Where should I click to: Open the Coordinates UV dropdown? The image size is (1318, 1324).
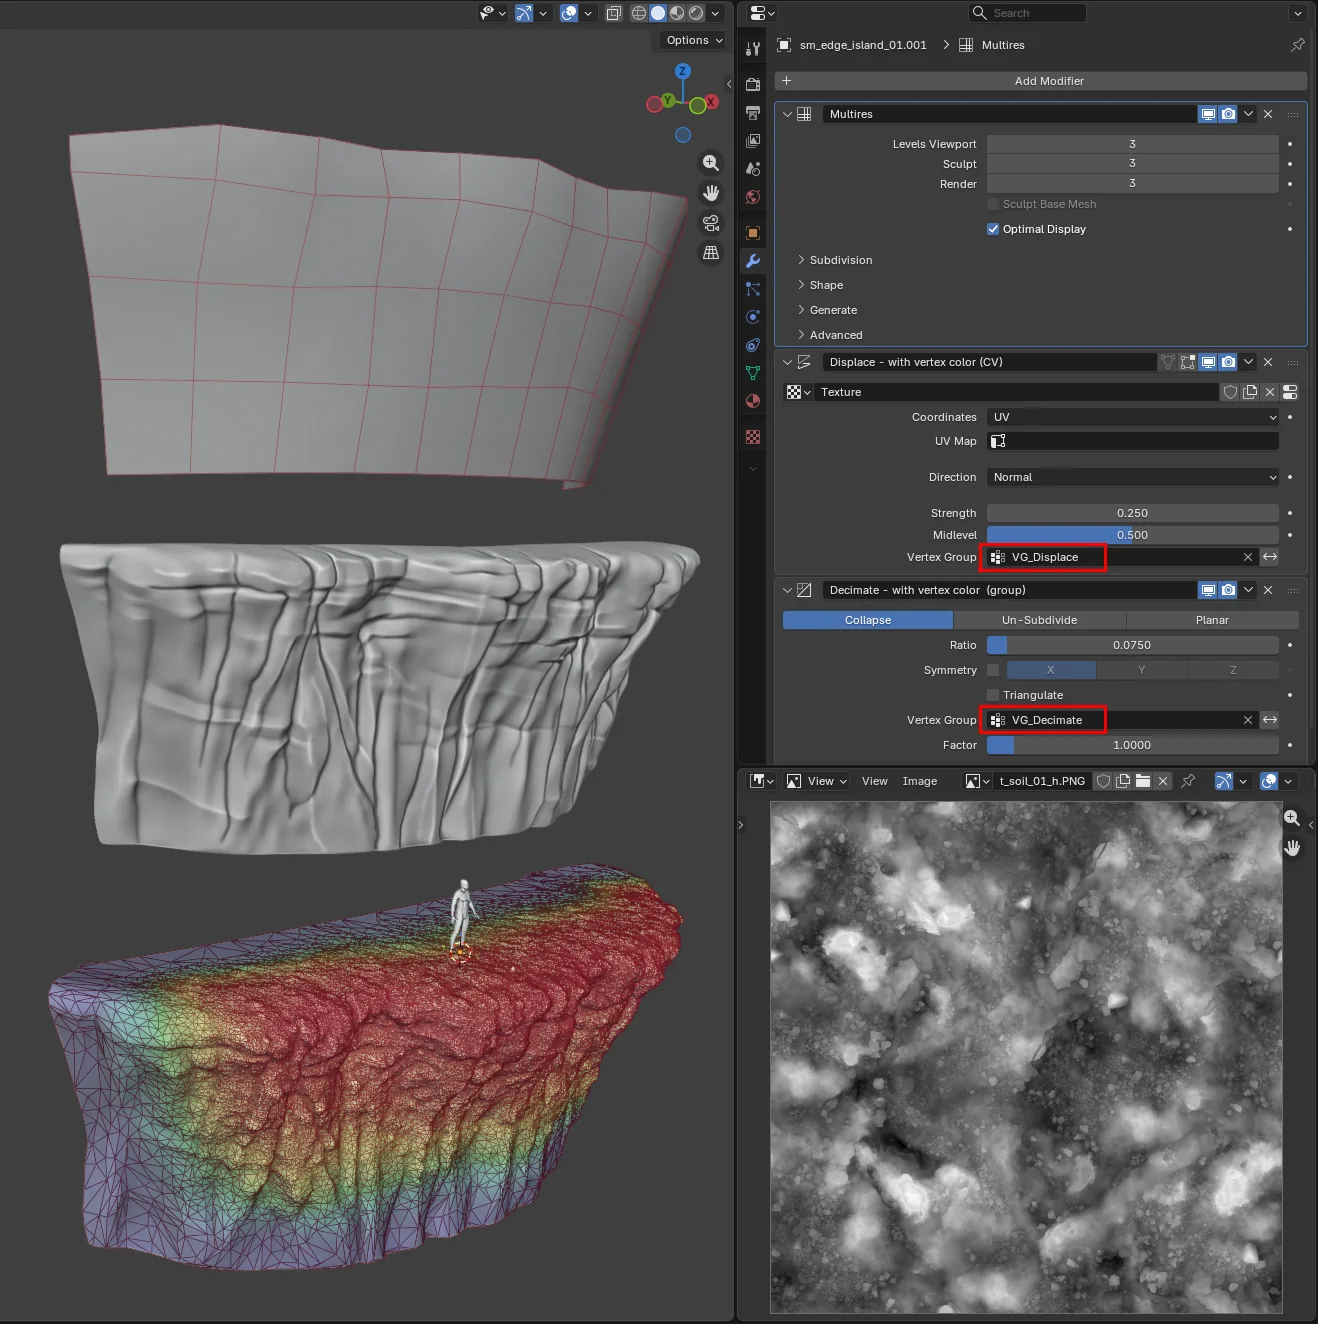pyautogui.click(x=1133, y=417)
